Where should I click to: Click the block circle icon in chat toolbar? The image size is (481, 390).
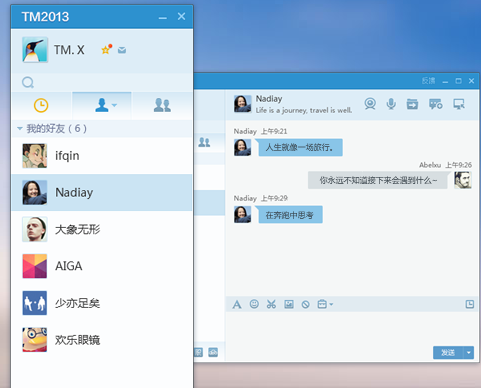click(x=305, y=304)
